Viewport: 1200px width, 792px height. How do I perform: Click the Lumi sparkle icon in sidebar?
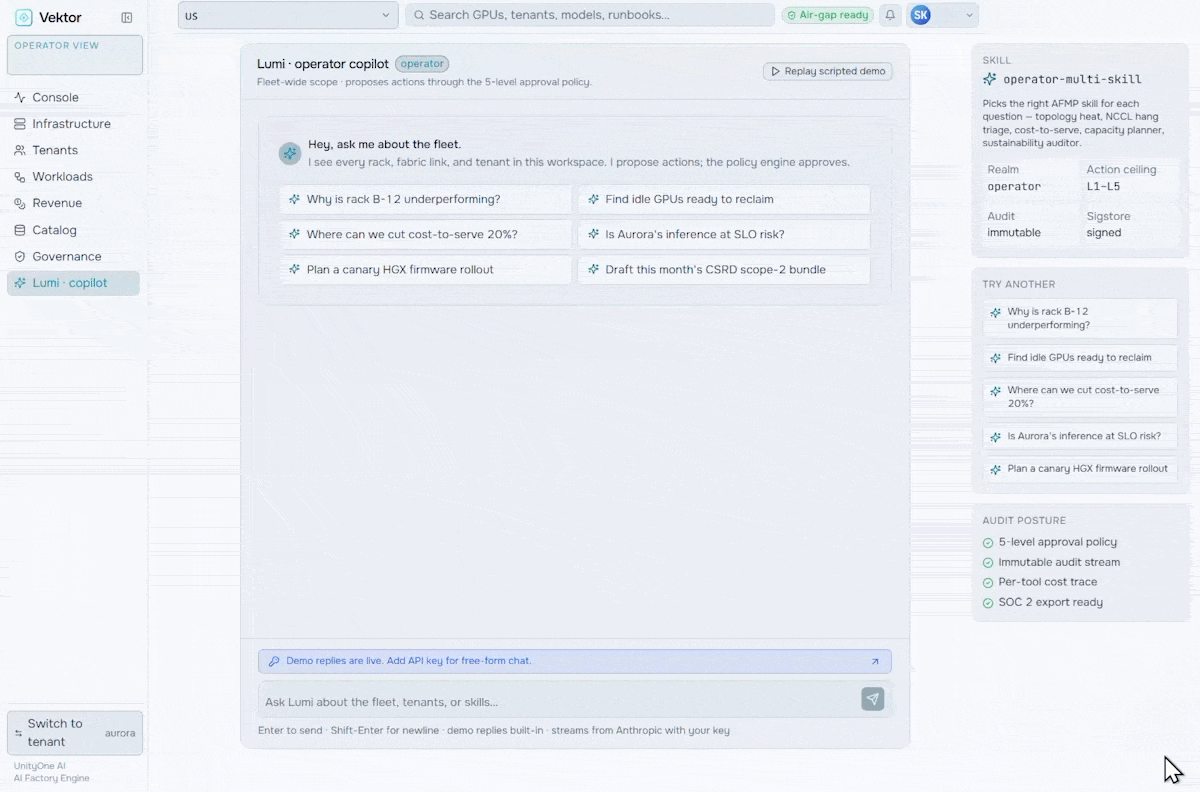coord(20,283)
